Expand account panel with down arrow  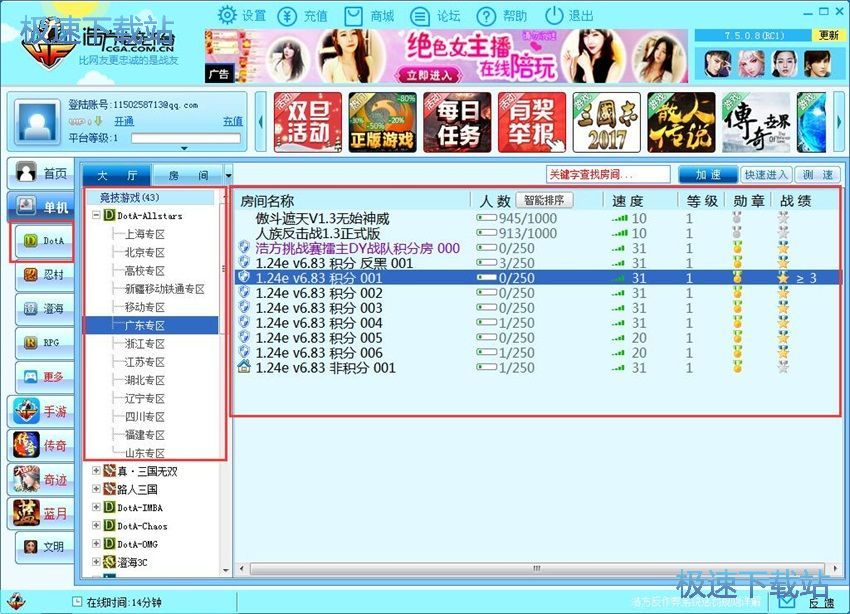(x=184, y=148)
